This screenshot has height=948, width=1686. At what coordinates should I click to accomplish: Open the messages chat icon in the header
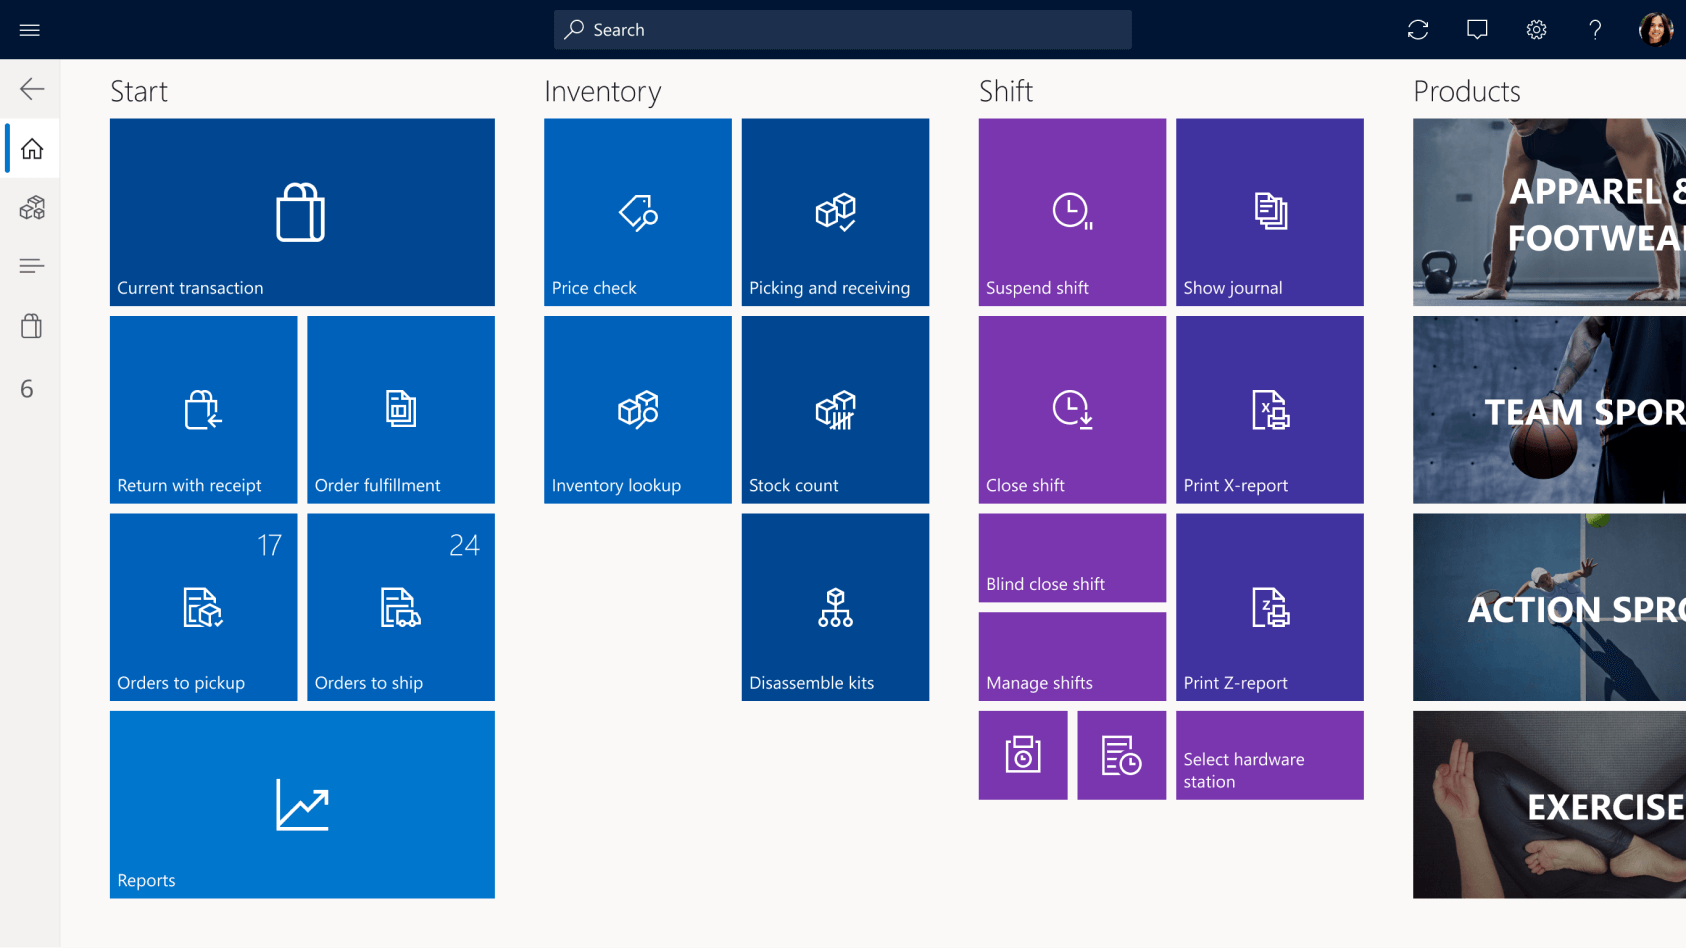[1476, 30]
